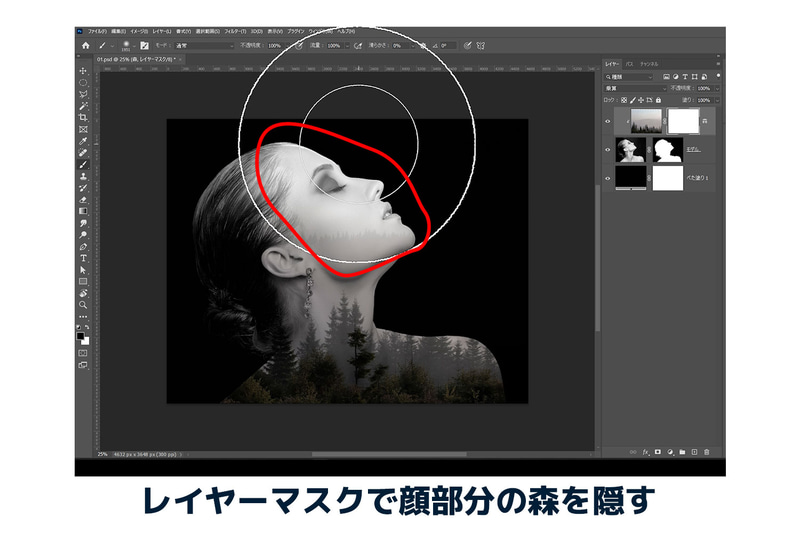
Task: Open the brush mode dropdown showing 通常
Action: 204,45
